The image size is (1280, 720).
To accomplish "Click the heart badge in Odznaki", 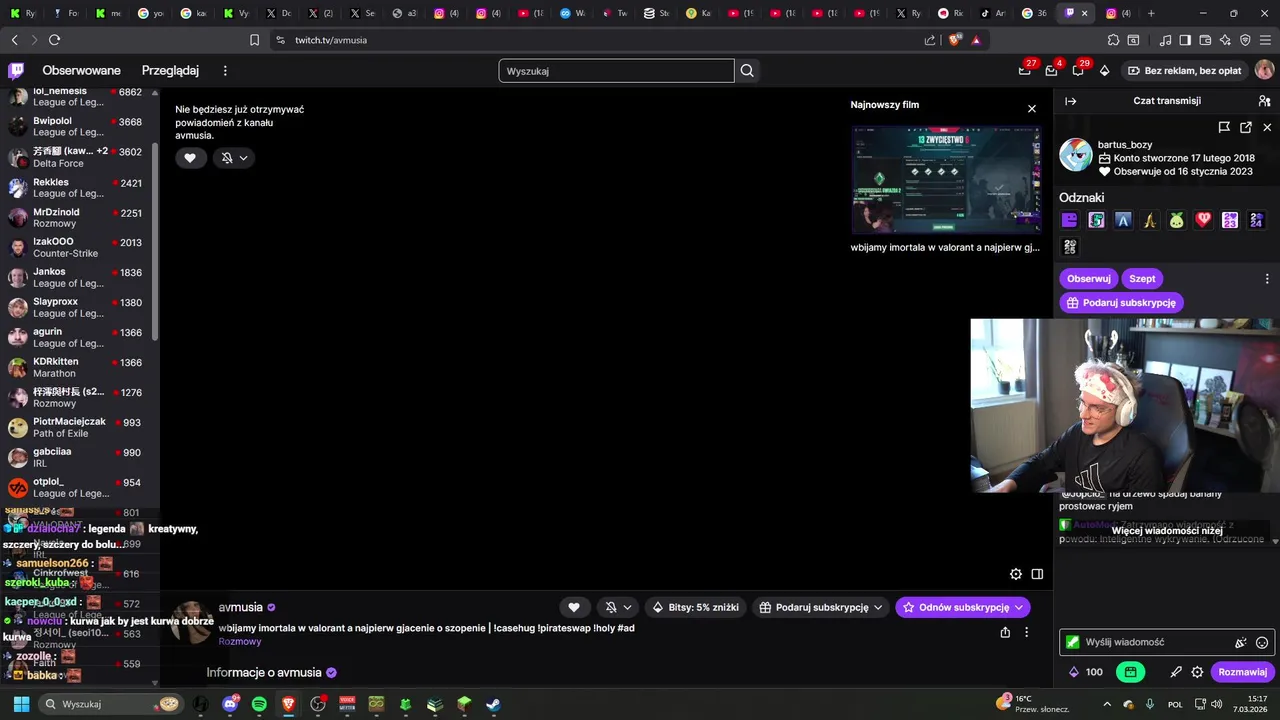I will pos(1203,220).
